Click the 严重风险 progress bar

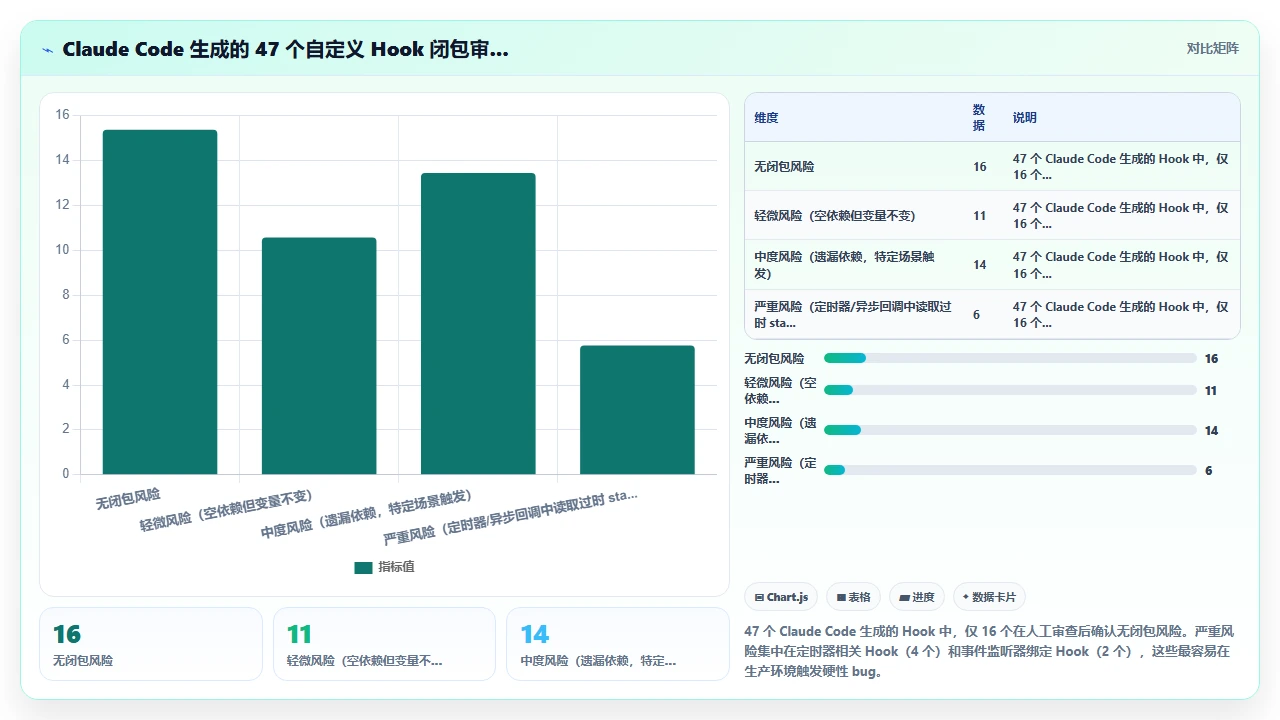[1010, 470]
